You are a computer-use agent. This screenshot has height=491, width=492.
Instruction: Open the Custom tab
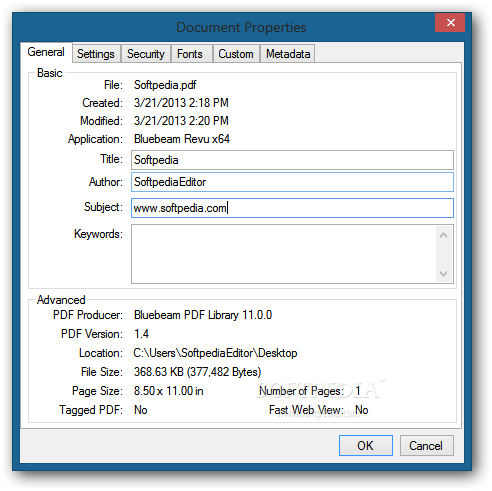[x=236, y=54]
